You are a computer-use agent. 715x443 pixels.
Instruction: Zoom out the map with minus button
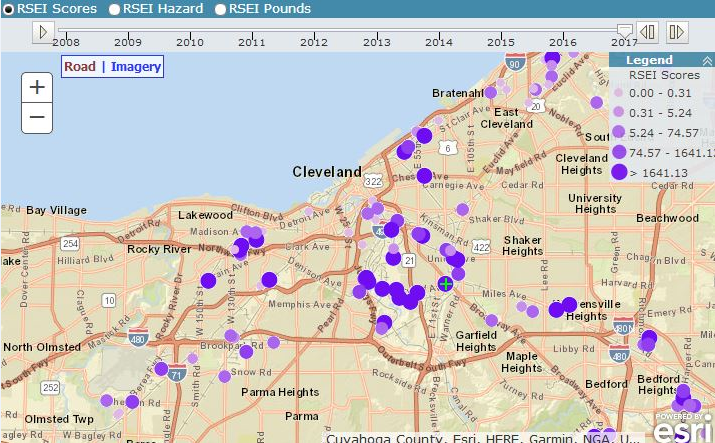tap(37, 117)
